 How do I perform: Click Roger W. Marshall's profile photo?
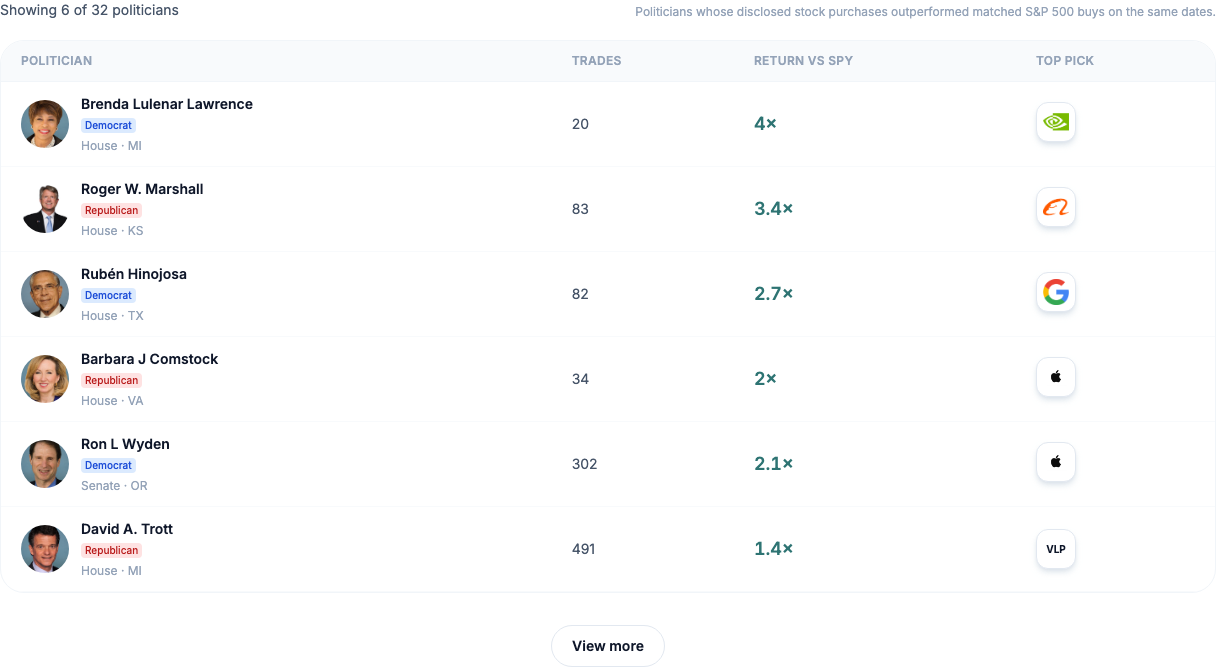click(45, 209)
